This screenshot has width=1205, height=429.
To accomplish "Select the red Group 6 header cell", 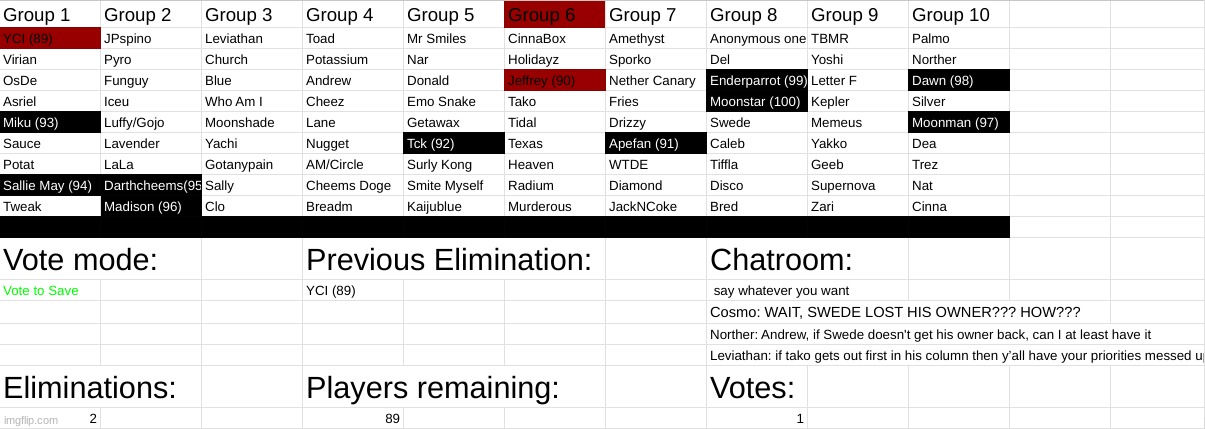I will pyautogui.click(x=554, y=15).
